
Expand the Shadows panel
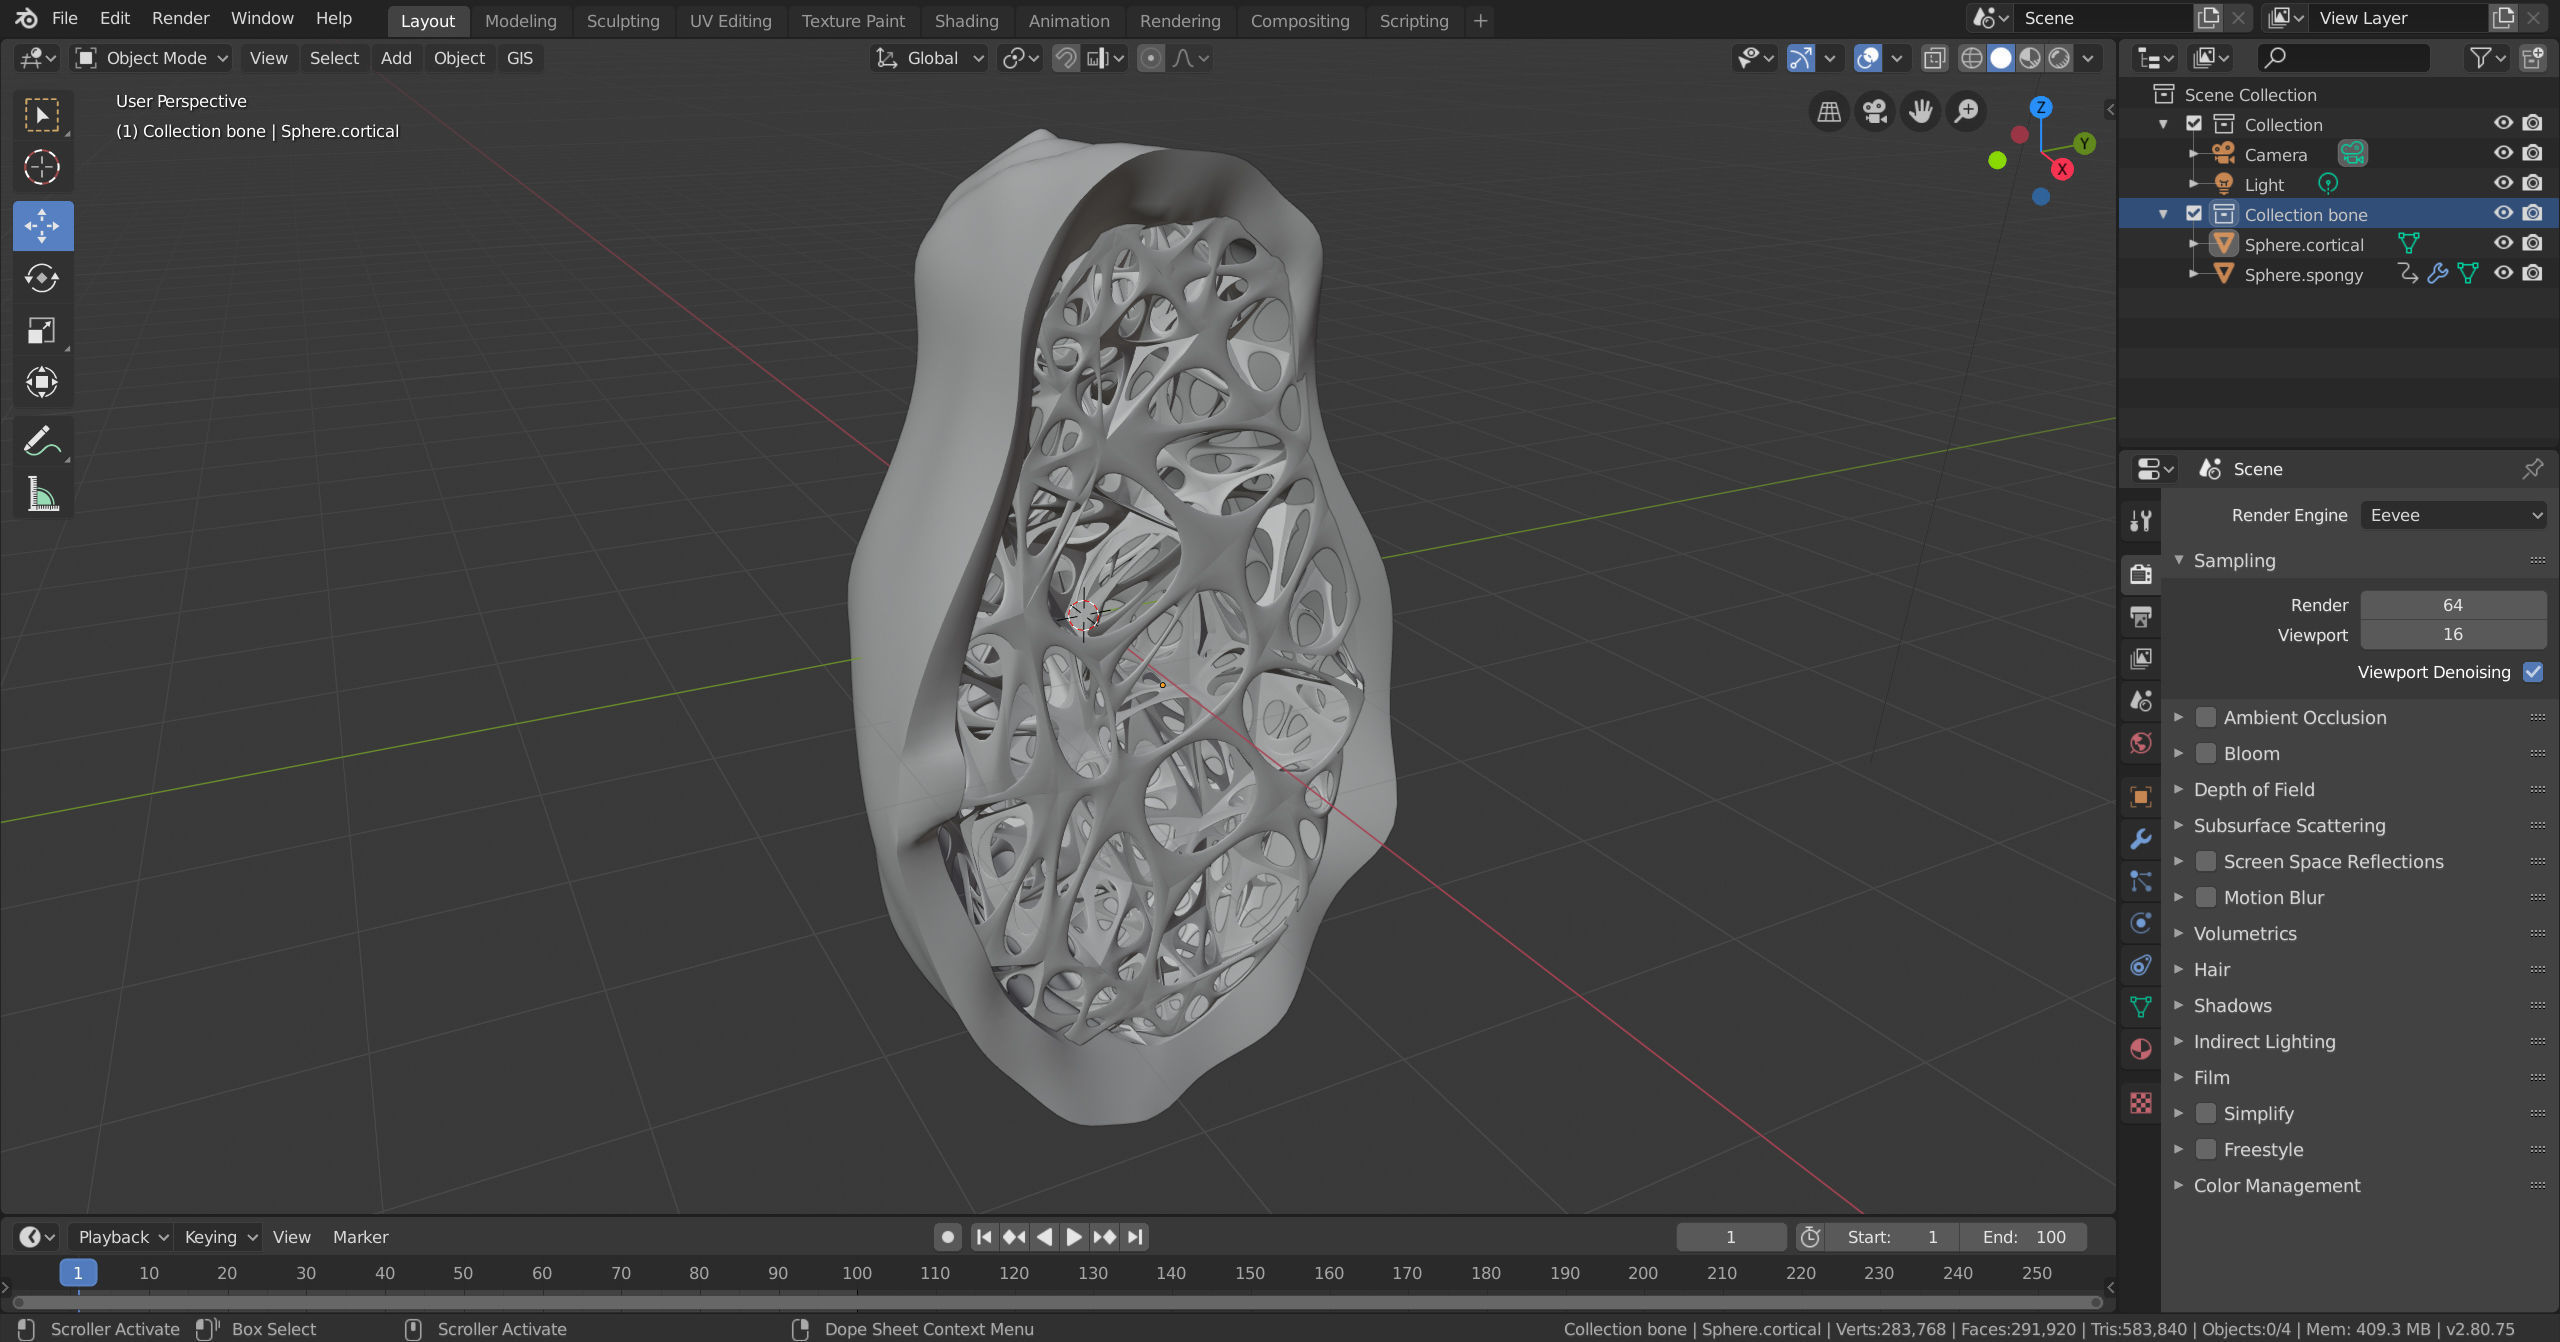pos(2179,1005)
